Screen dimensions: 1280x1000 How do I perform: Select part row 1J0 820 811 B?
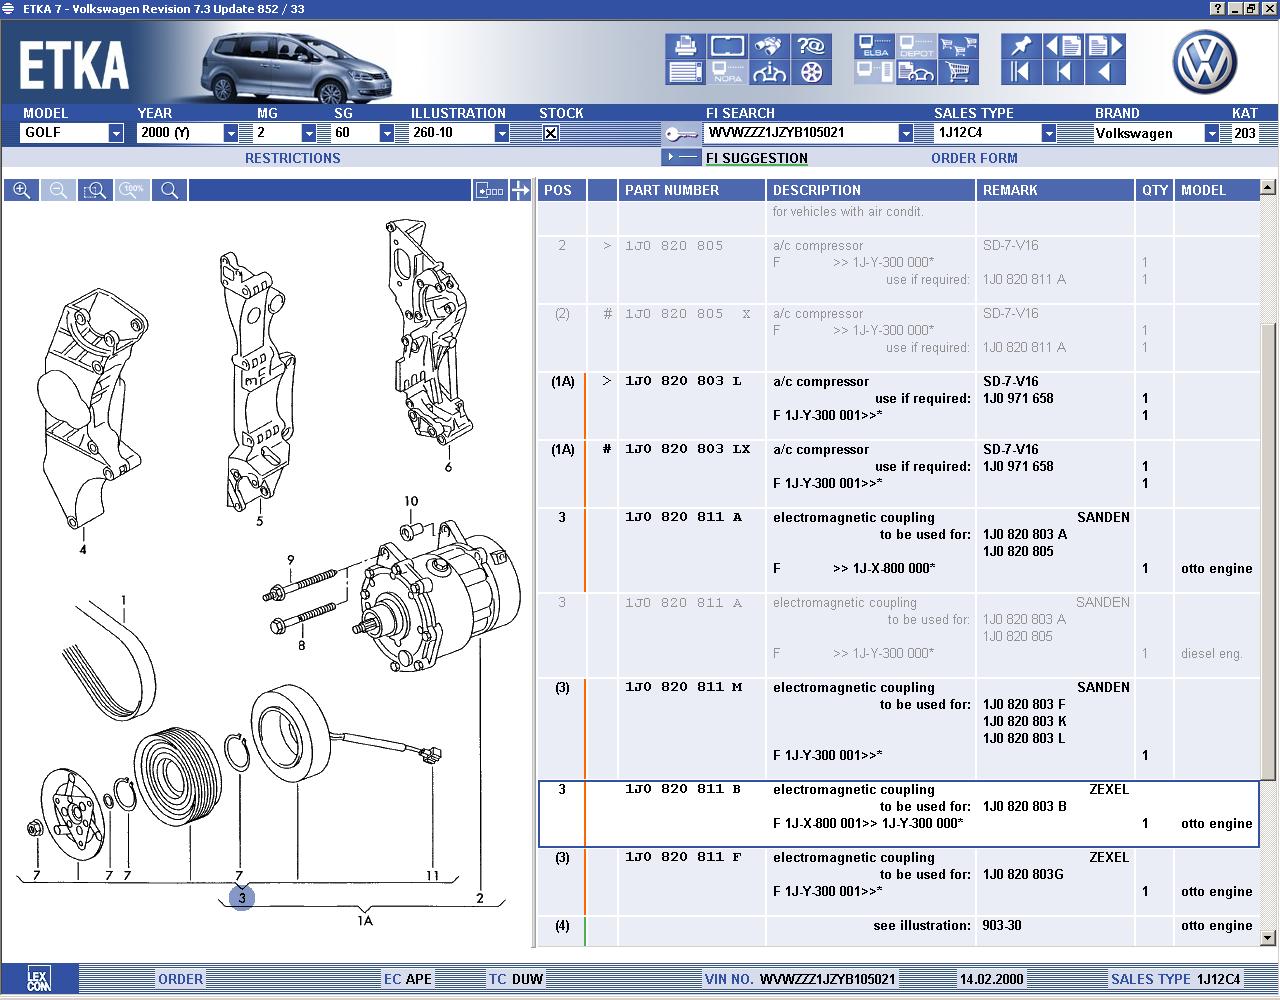898,814
